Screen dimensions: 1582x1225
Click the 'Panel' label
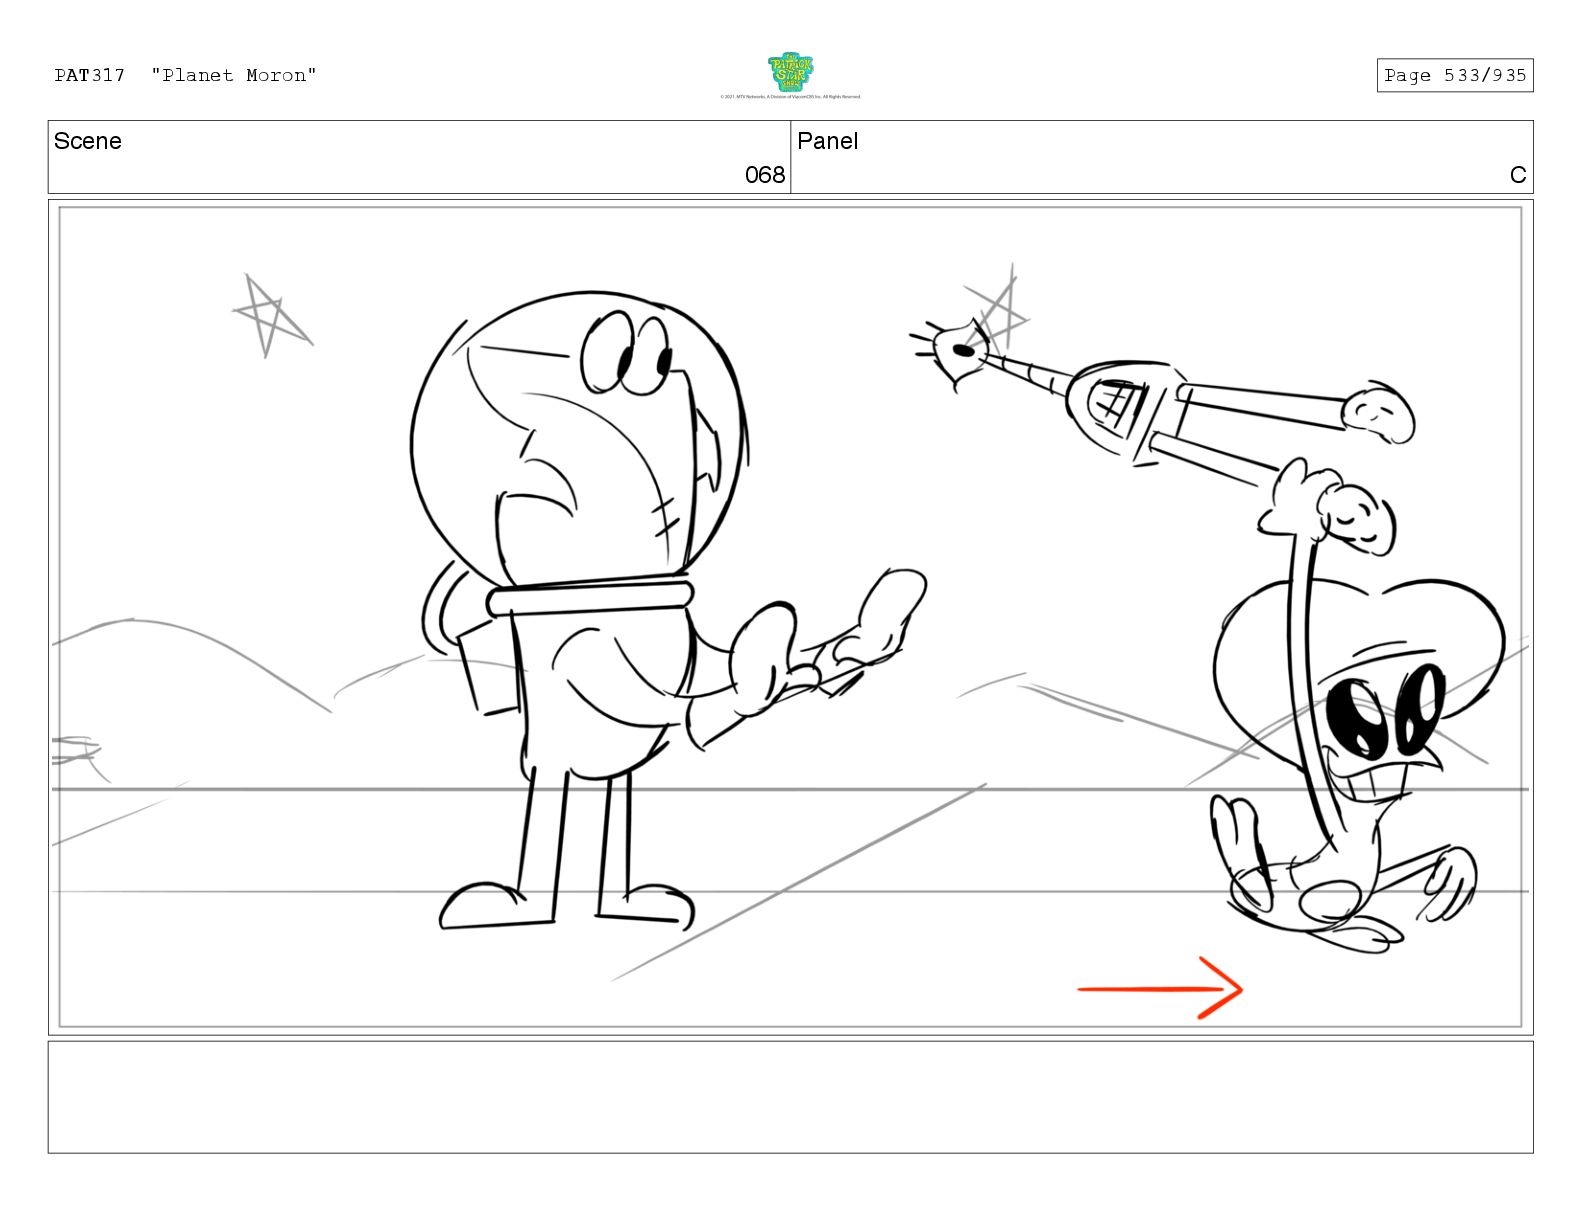(828, 141)
